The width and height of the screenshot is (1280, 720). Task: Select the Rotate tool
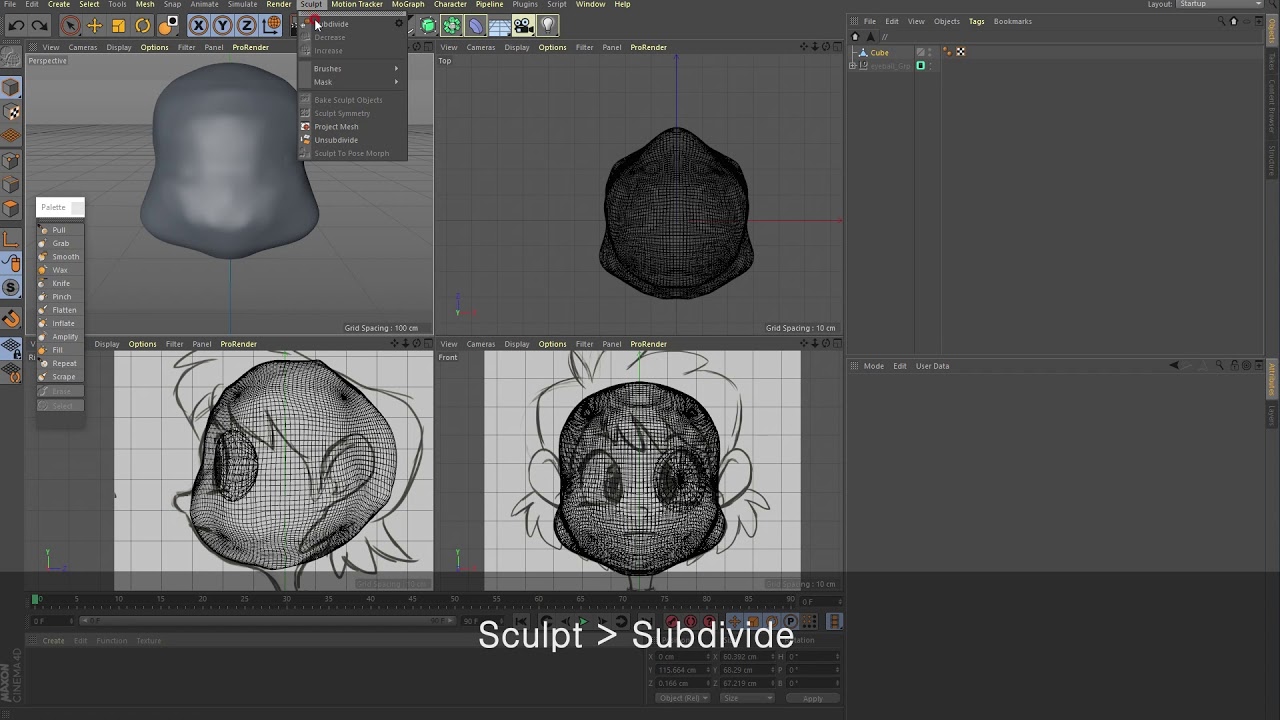click(143, 25)
